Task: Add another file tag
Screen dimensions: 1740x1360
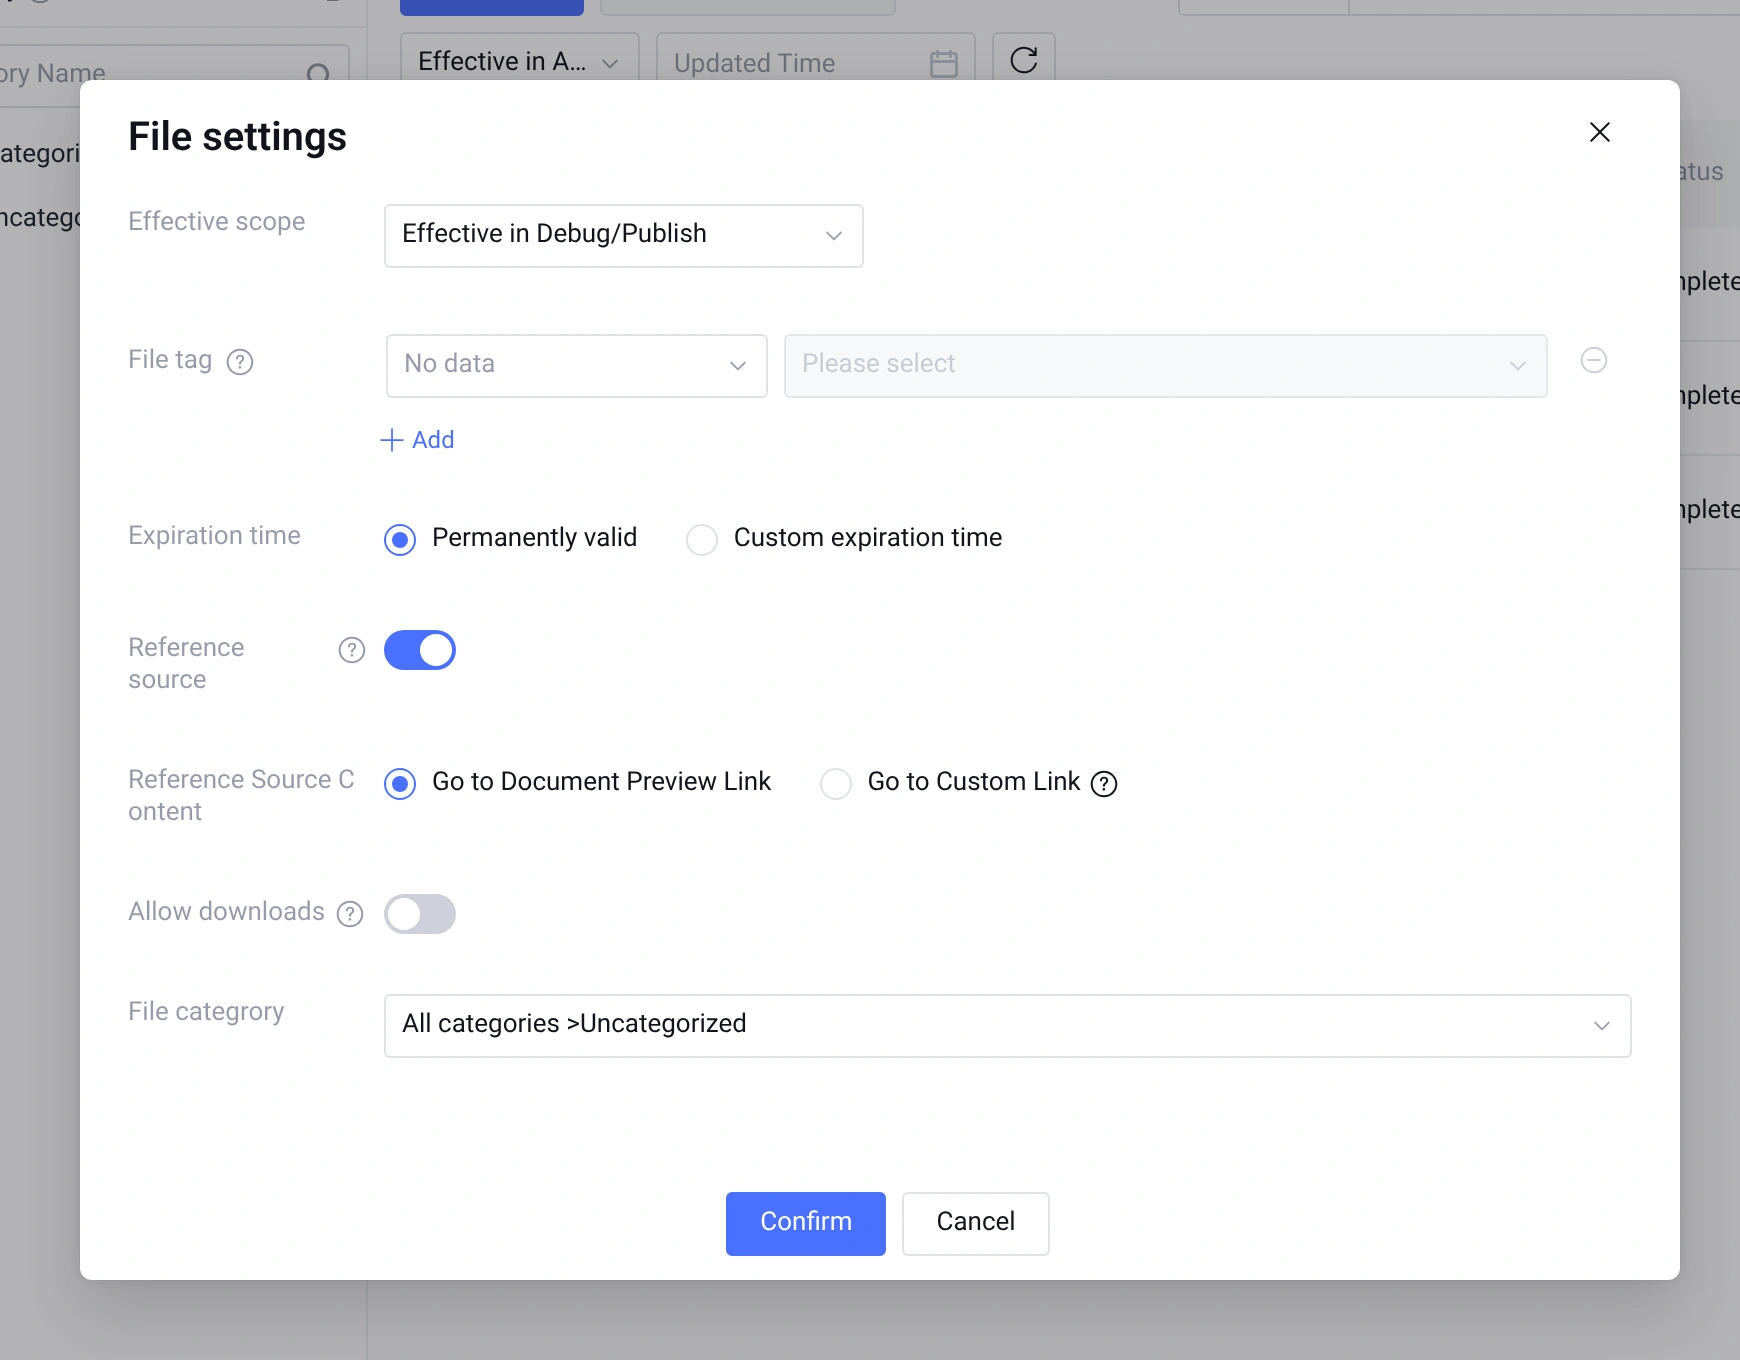Action: pyautogui.click(x=418, y=440)
